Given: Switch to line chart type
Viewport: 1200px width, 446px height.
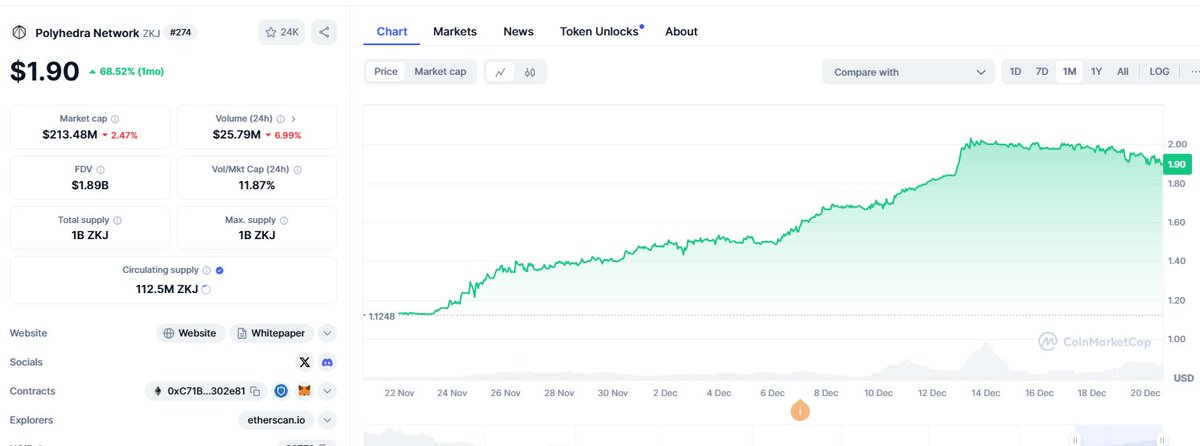Looking at the screenshot, I should (500, 72).
